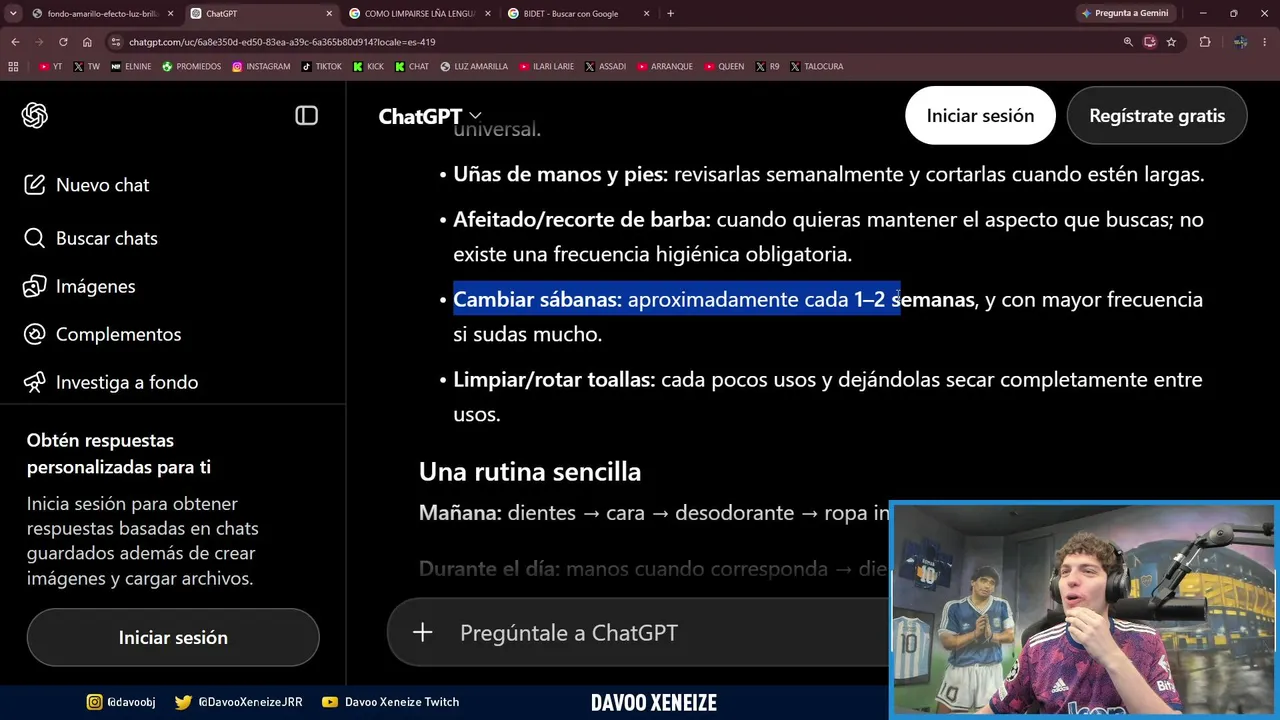Open the TW bookmark
Viewport: 1280px width, 720px height.
pos(87,67)
